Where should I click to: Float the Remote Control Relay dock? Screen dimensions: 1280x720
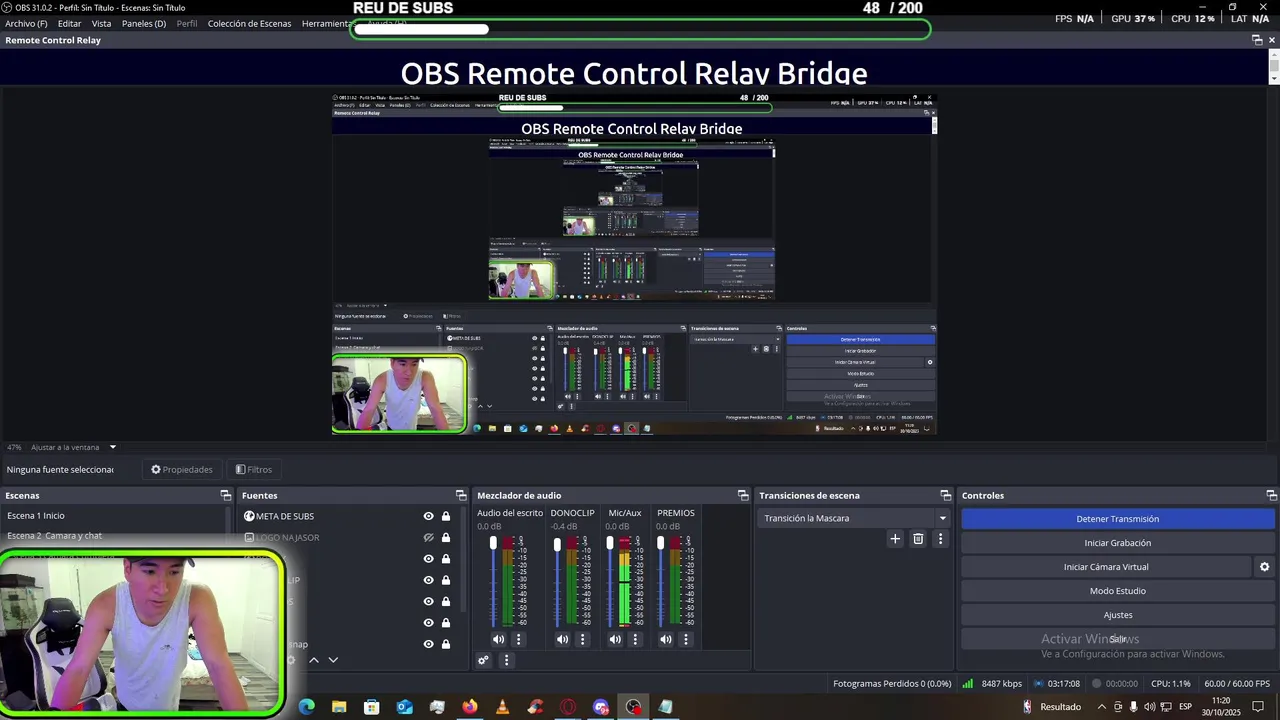click(1257, 40)
